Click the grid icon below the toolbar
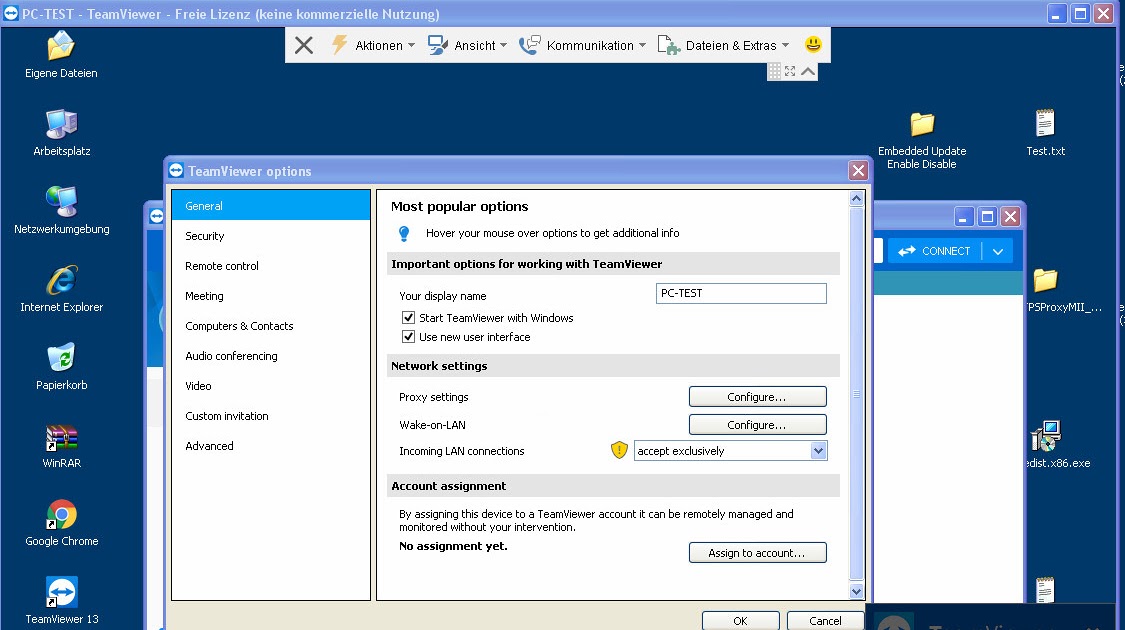 tap(775, 71)
